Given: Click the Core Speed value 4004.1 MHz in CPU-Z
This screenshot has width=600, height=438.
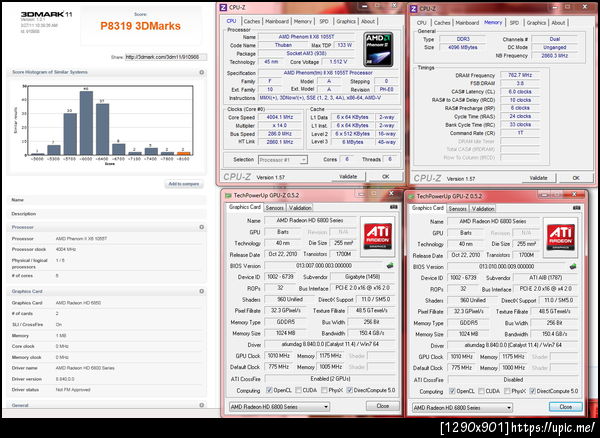Looking at the screenshot, I should (x=280, y=117).
